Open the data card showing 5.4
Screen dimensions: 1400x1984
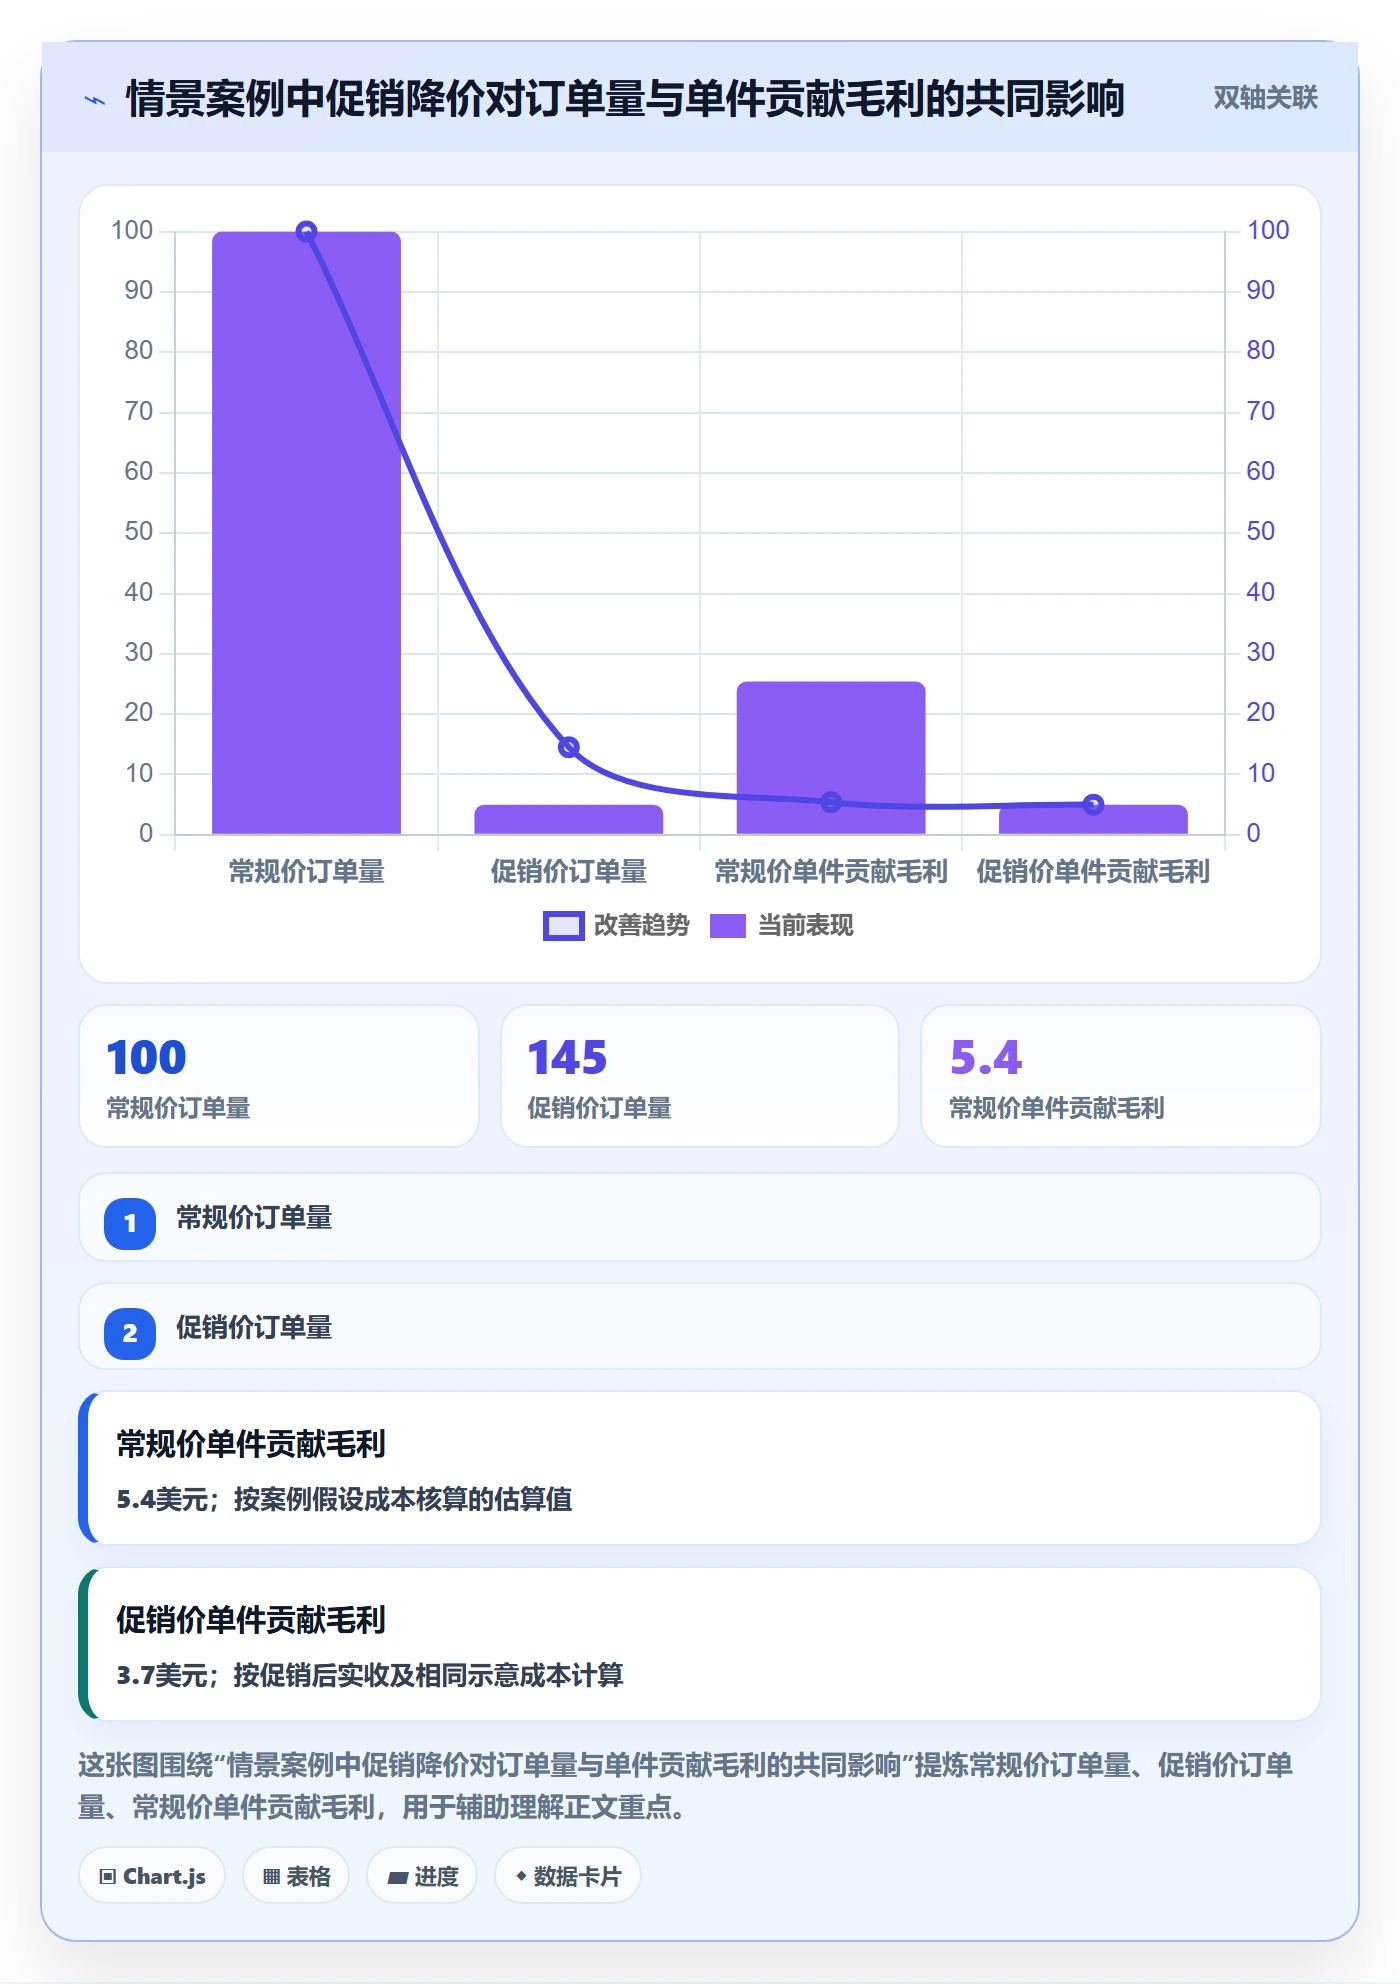coord(1120,1076)
